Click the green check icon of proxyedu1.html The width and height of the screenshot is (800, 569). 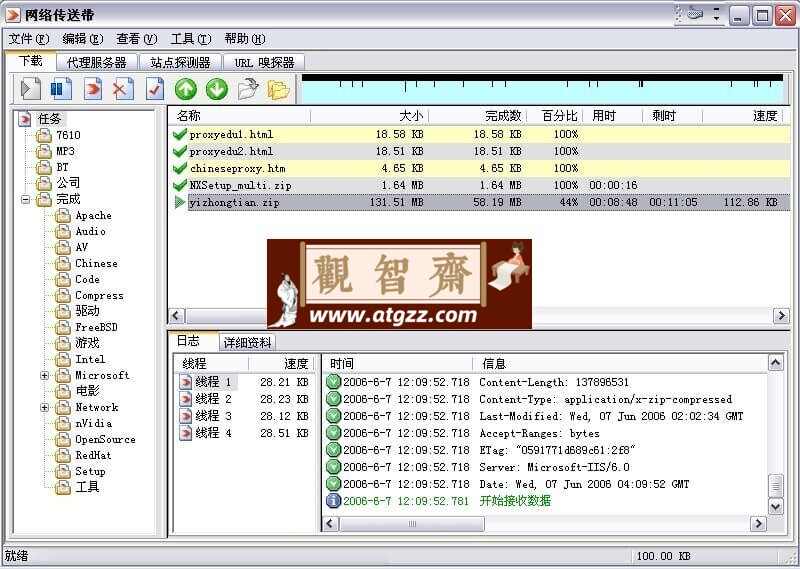180,134
